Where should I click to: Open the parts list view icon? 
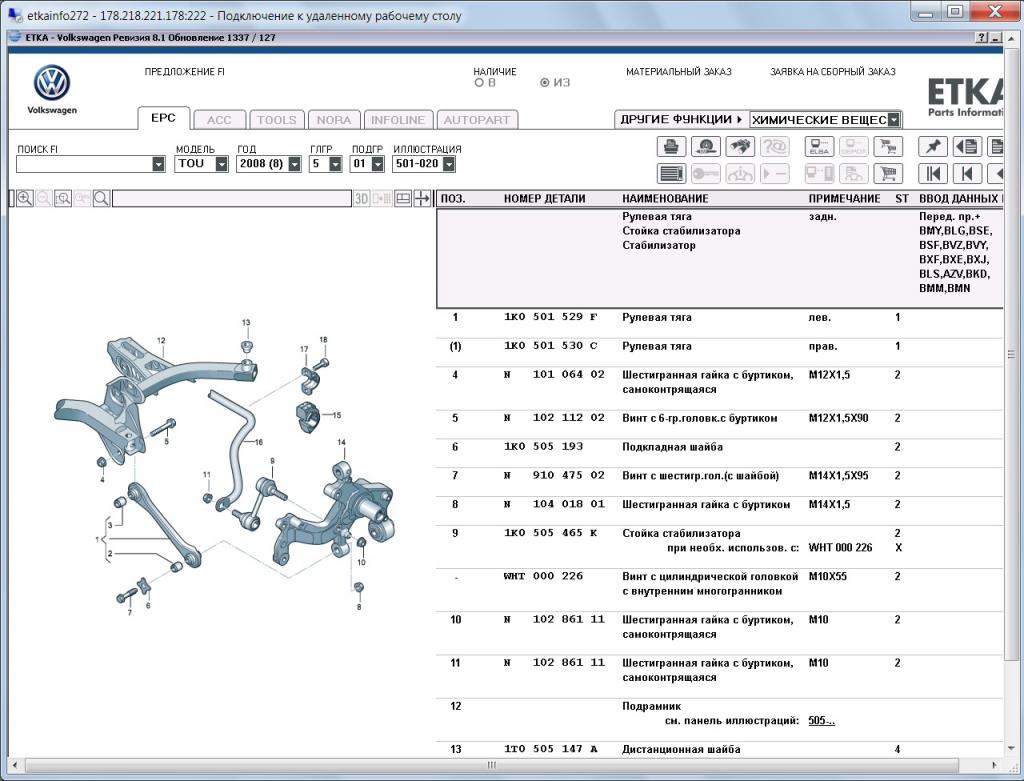click(x=671, y=174)
